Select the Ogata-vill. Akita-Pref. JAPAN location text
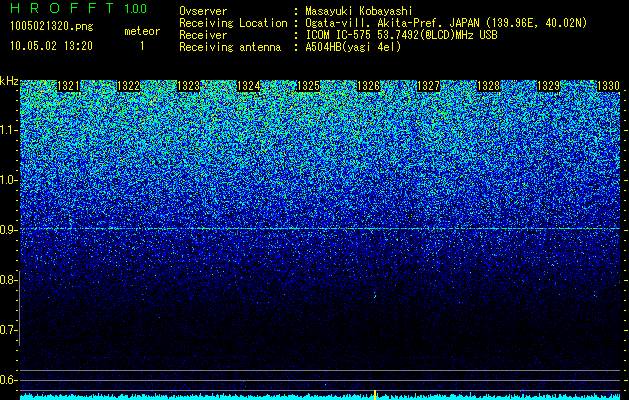 point(446,23)
